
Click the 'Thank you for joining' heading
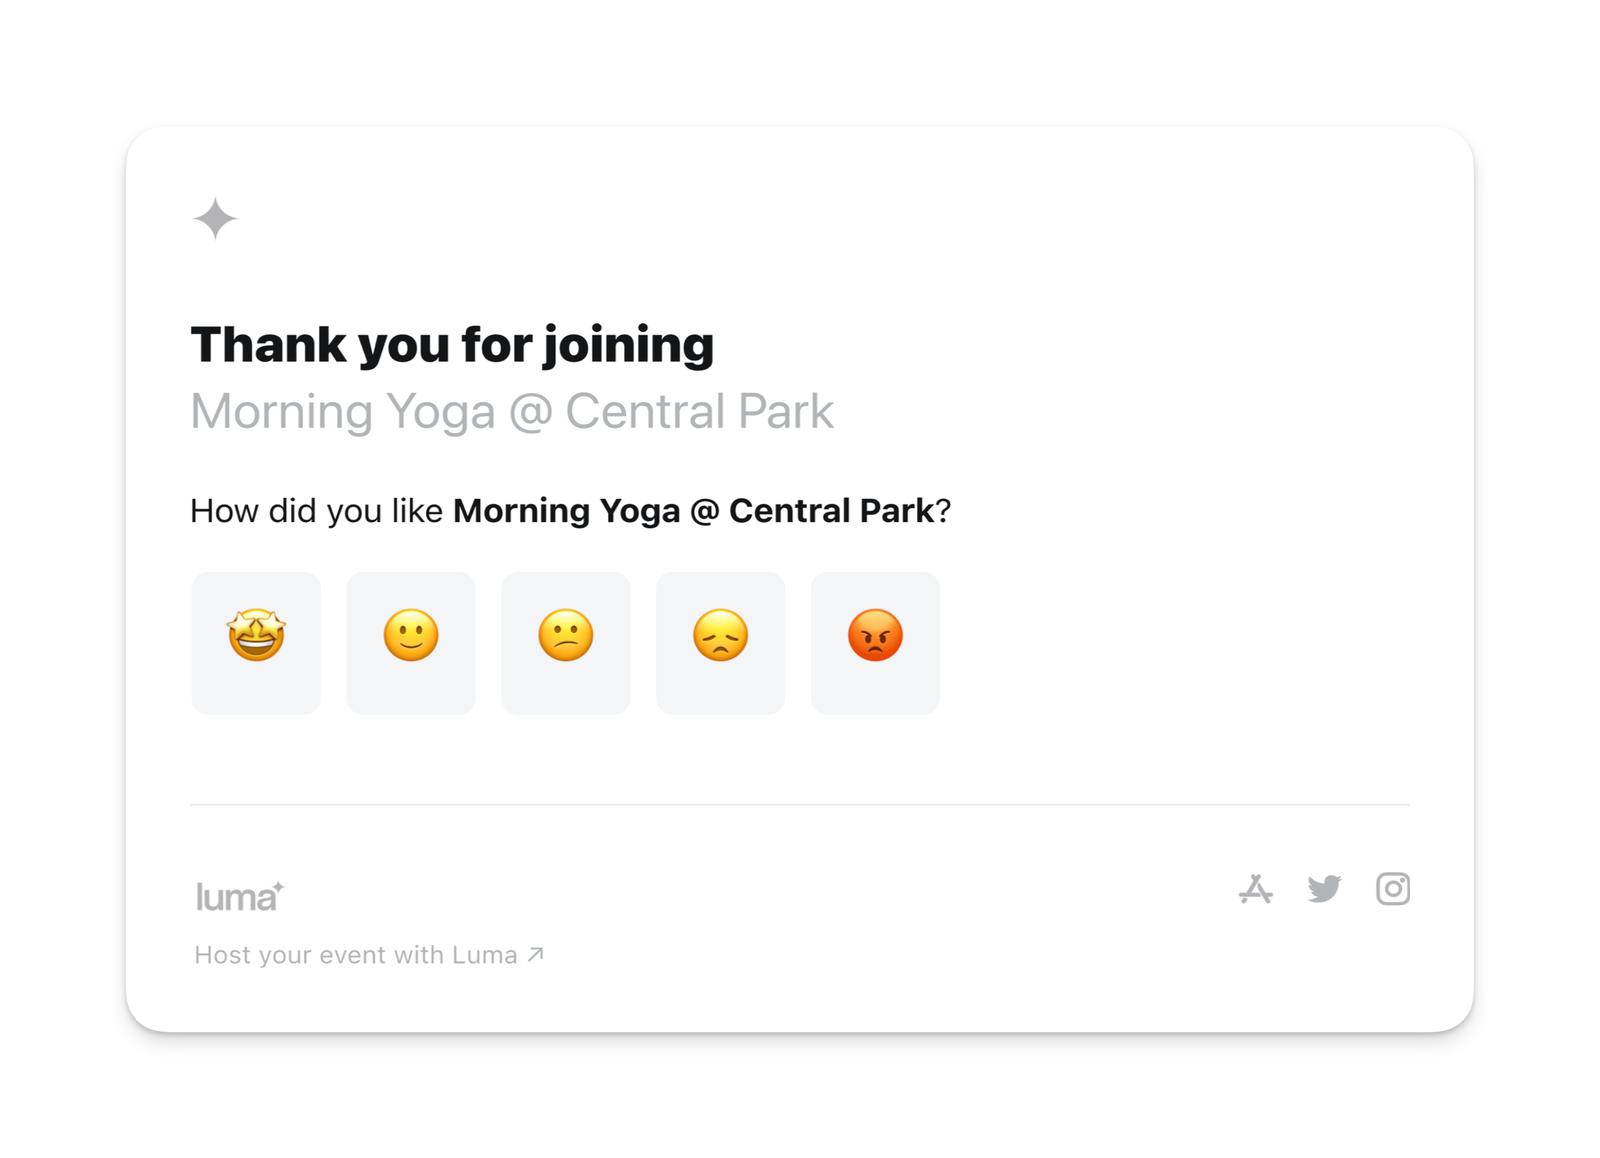click(x=452, y=345)
